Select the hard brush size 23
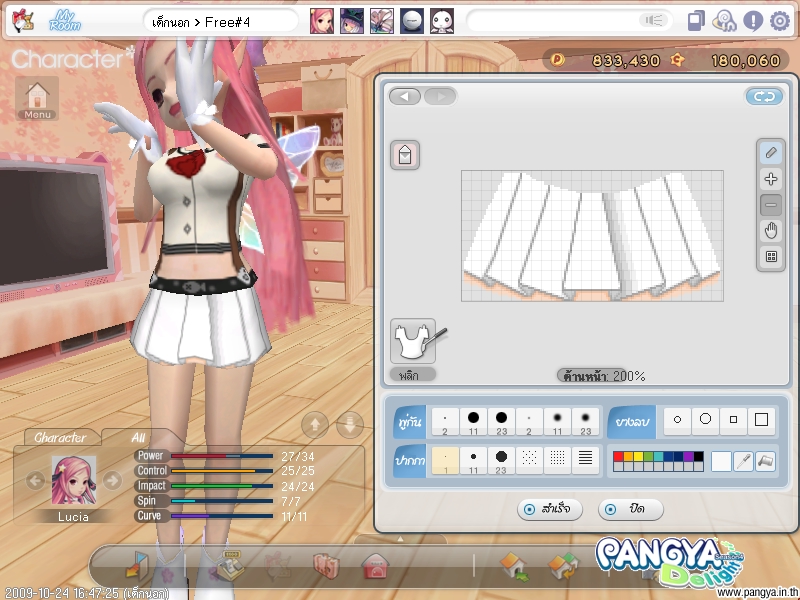 (502, 421)
